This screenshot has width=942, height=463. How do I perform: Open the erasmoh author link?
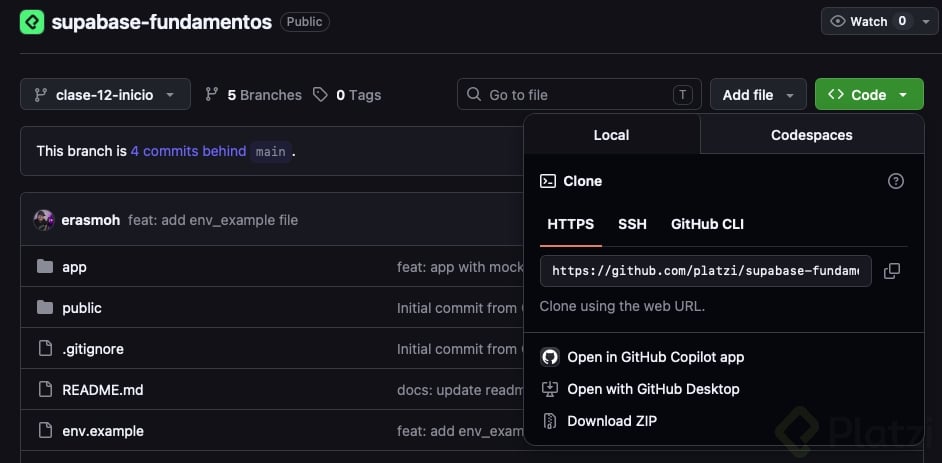click(x=90, y=220)
